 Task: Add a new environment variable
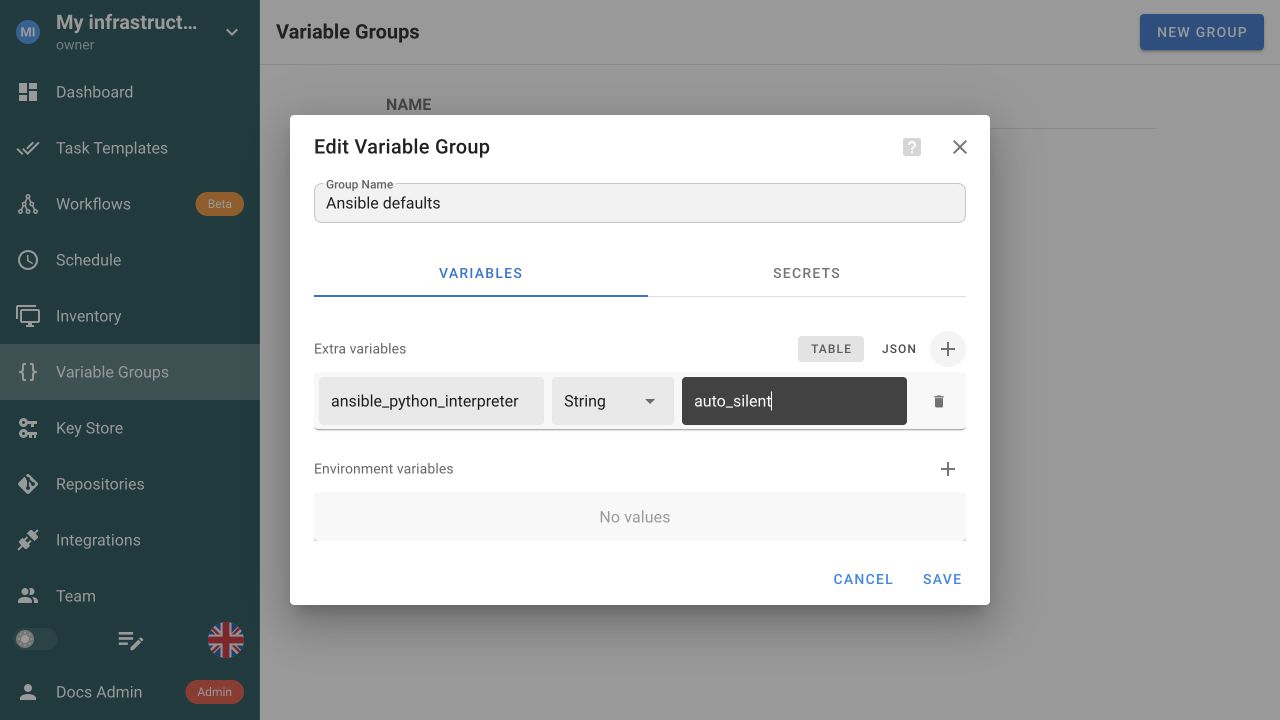[948, 469]
